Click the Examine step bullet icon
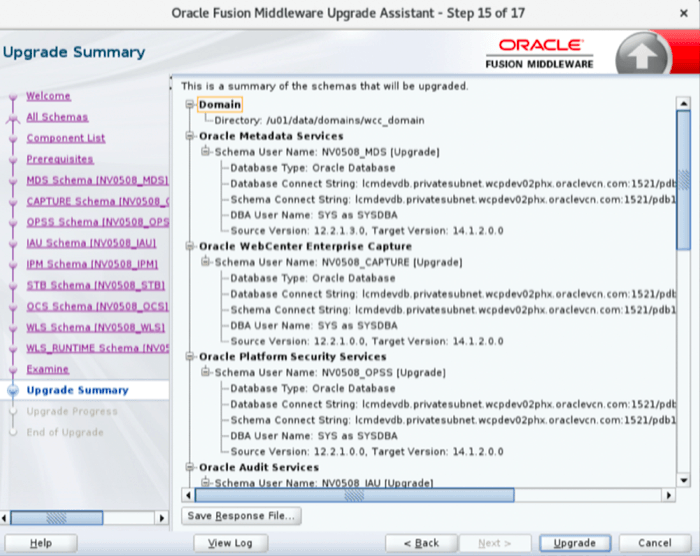This screenshot has height=556, width=700. point(13,369)
